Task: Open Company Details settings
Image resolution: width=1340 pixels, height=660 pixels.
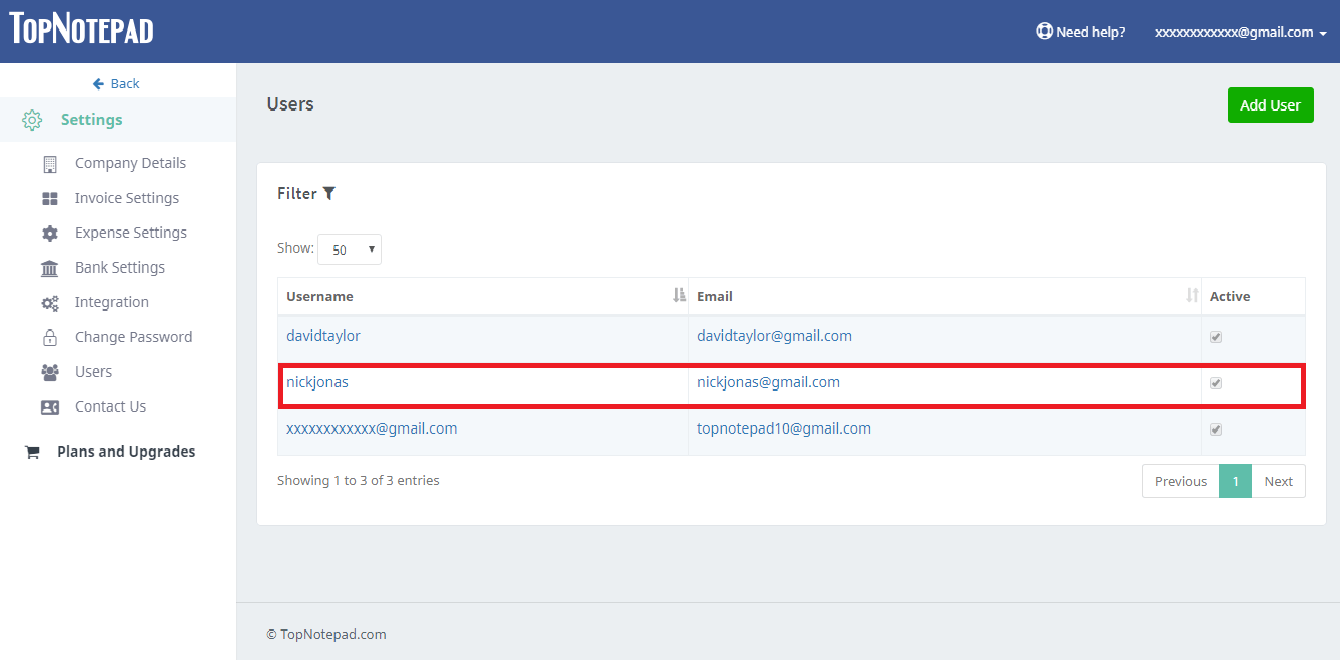Action: pyautogui.click(x=130, y=163)
